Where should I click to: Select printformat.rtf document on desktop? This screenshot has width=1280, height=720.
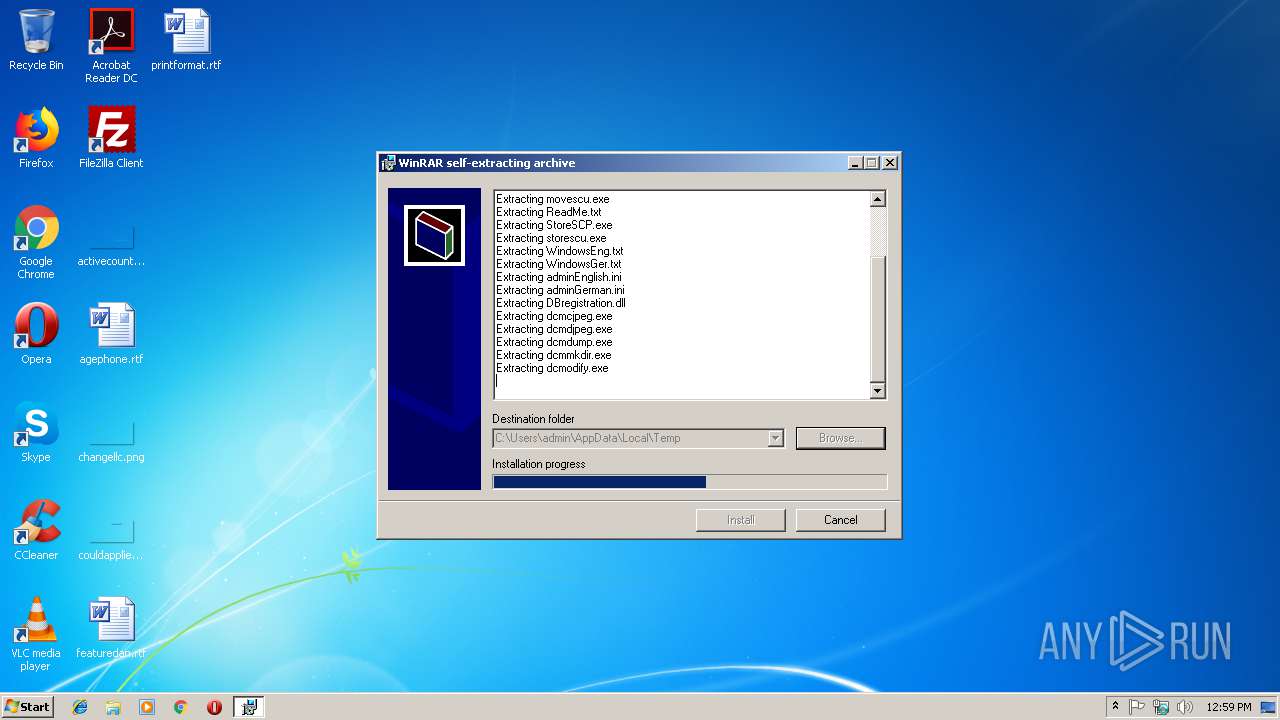(186, 40)
